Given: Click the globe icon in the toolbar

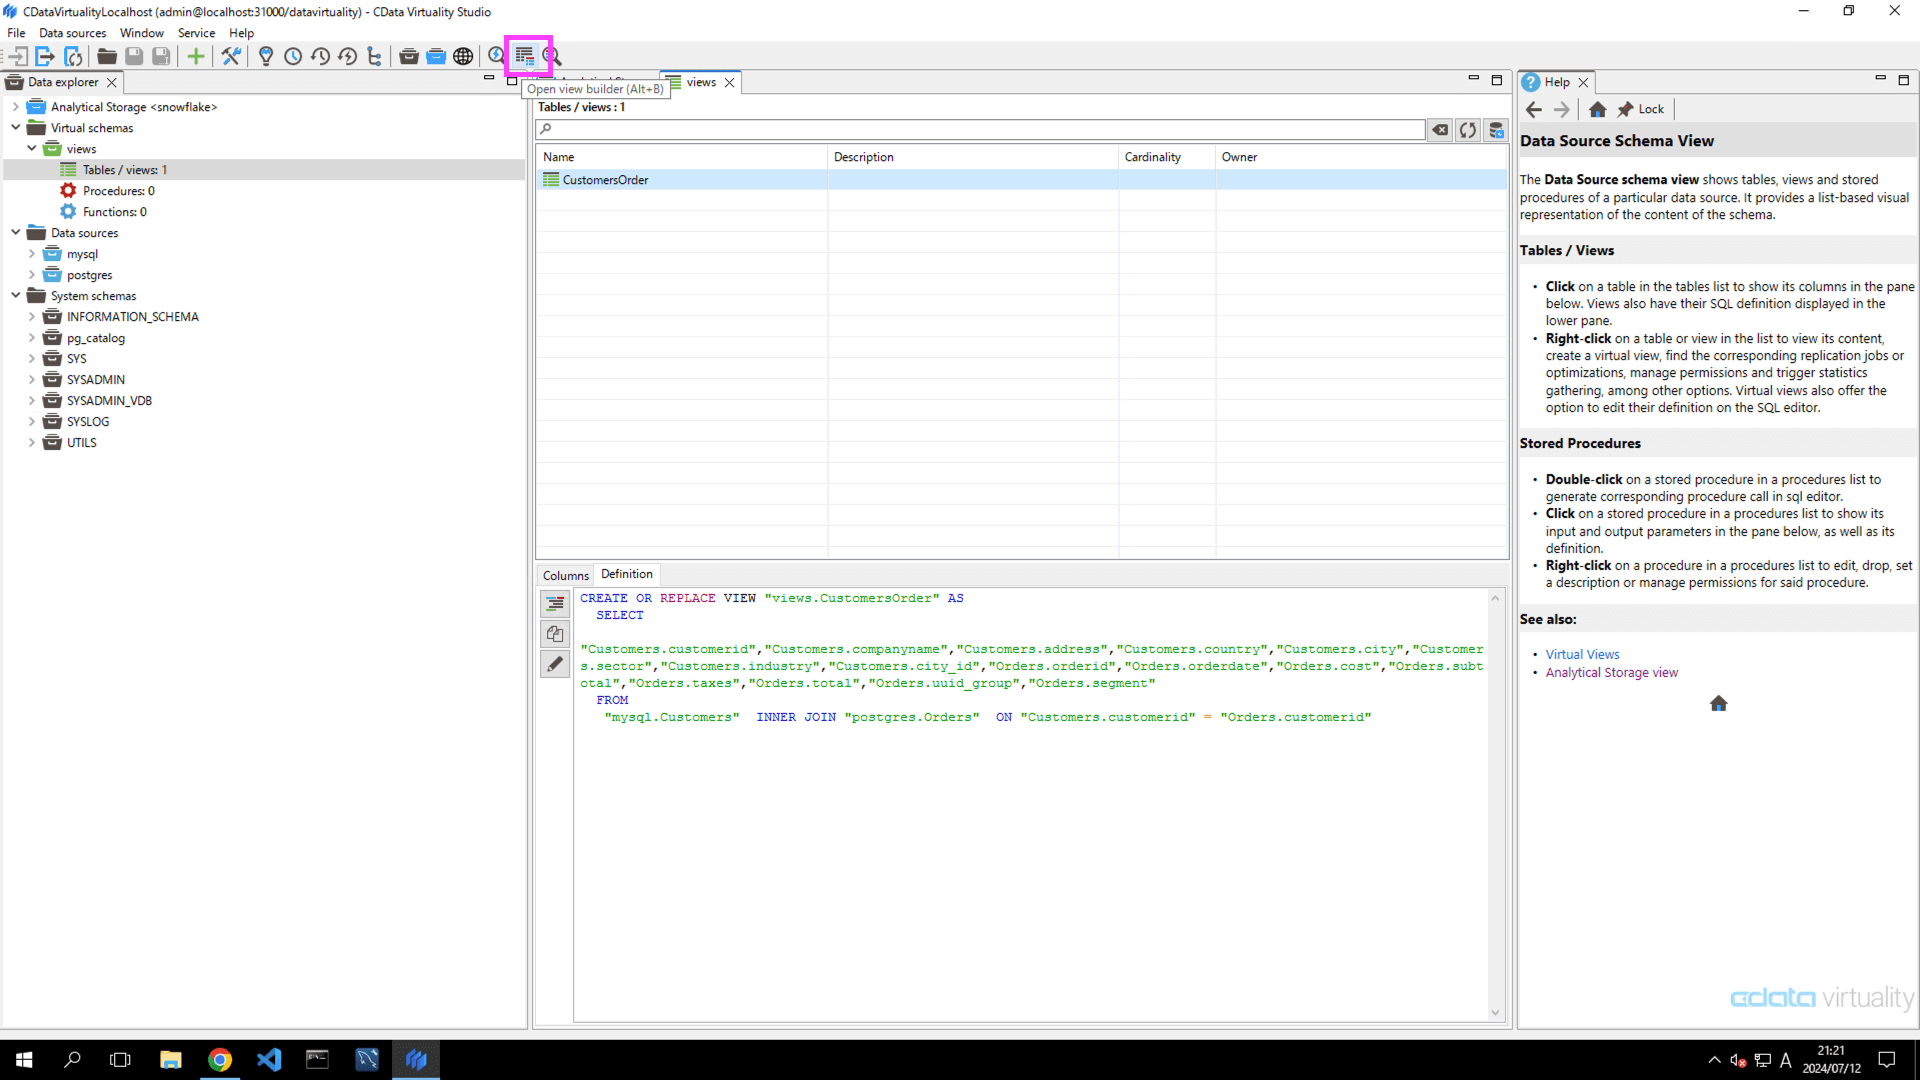Looking at the screenshot, I should (463, 56).
